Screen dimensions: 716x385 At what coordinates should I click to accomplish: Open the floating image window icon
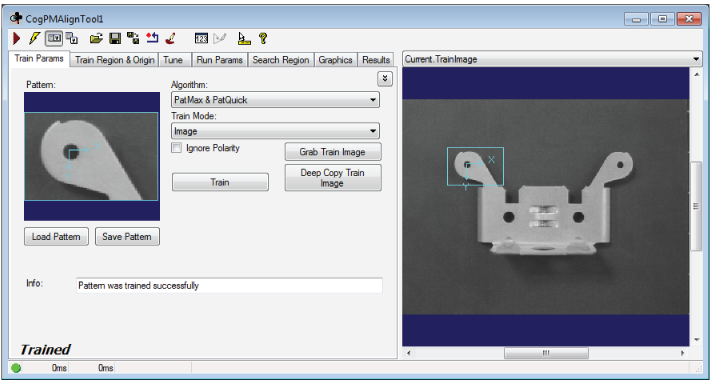72,38
